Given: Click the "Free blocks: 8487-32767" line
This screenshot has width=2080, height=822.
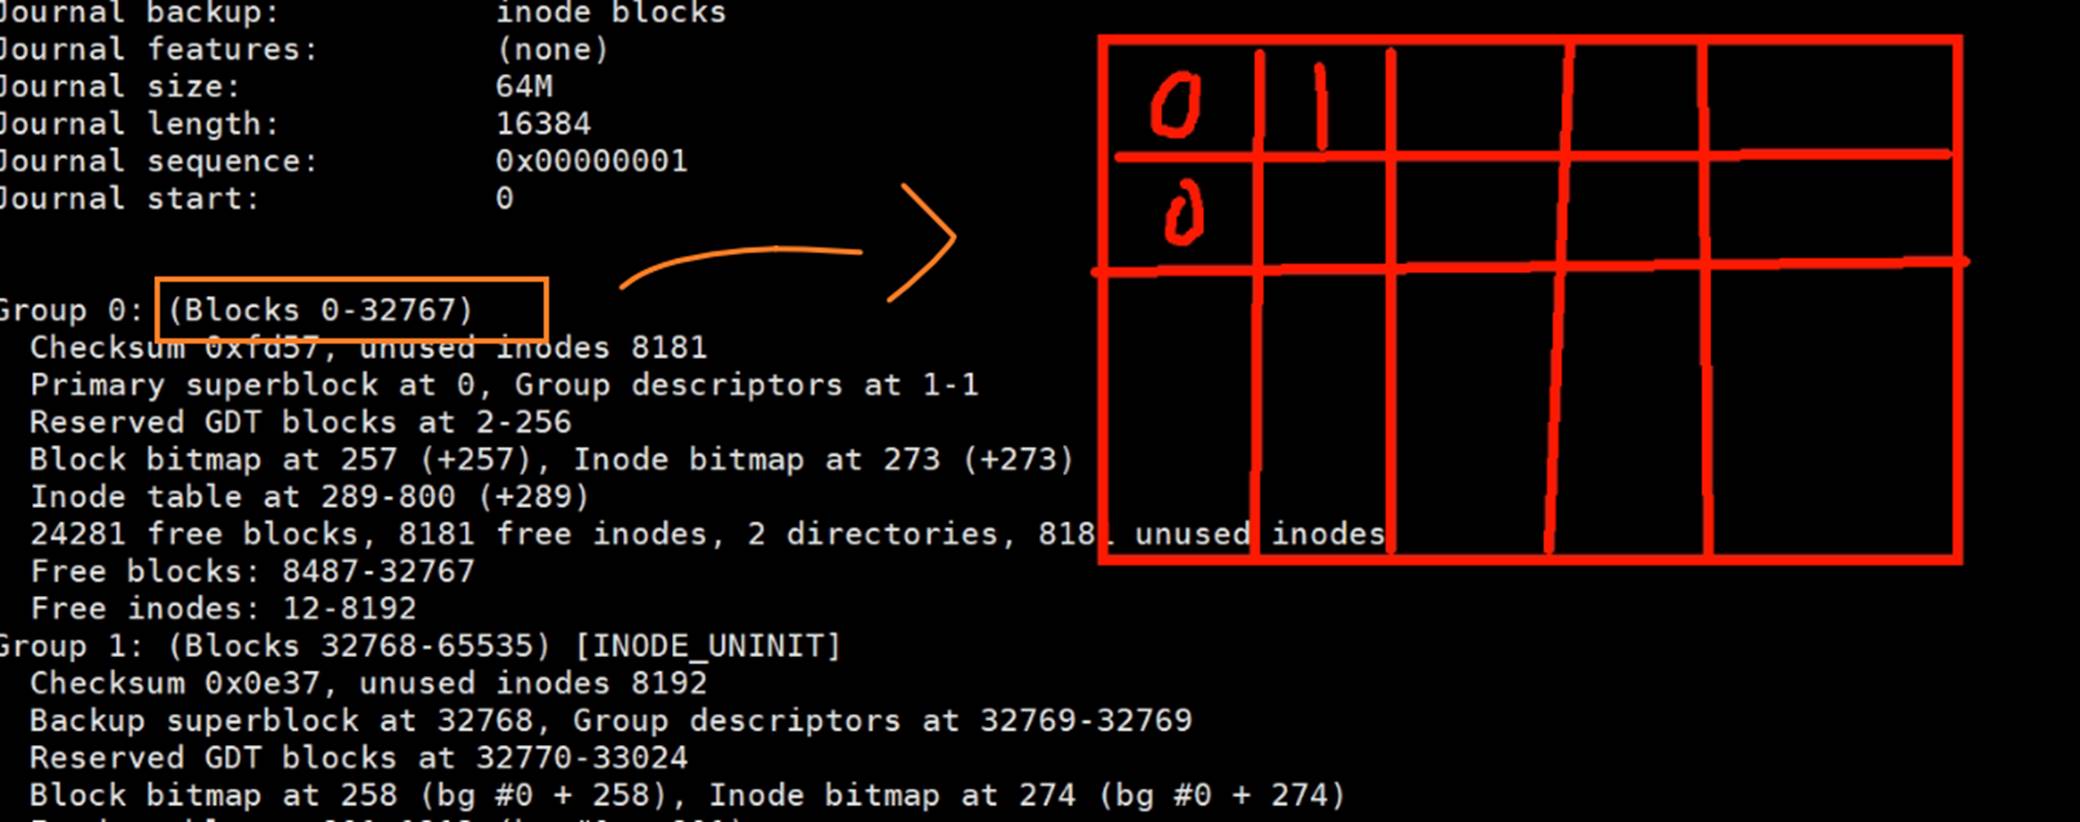Looking at the screenshot, I should click(252, 571).
